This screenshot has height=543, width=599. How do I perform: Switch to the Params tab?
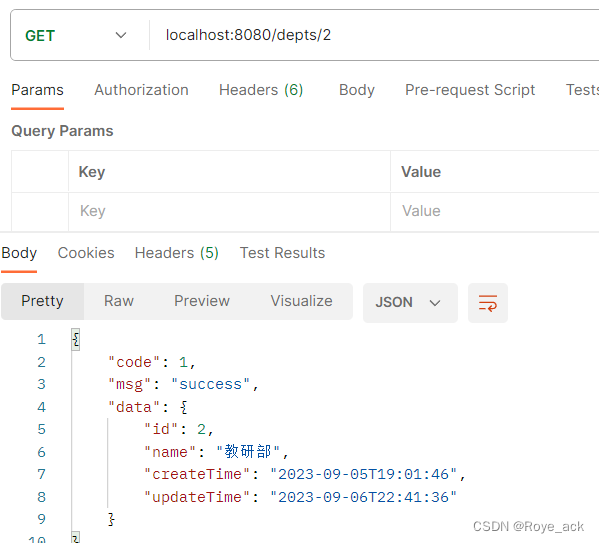(37, 90)
